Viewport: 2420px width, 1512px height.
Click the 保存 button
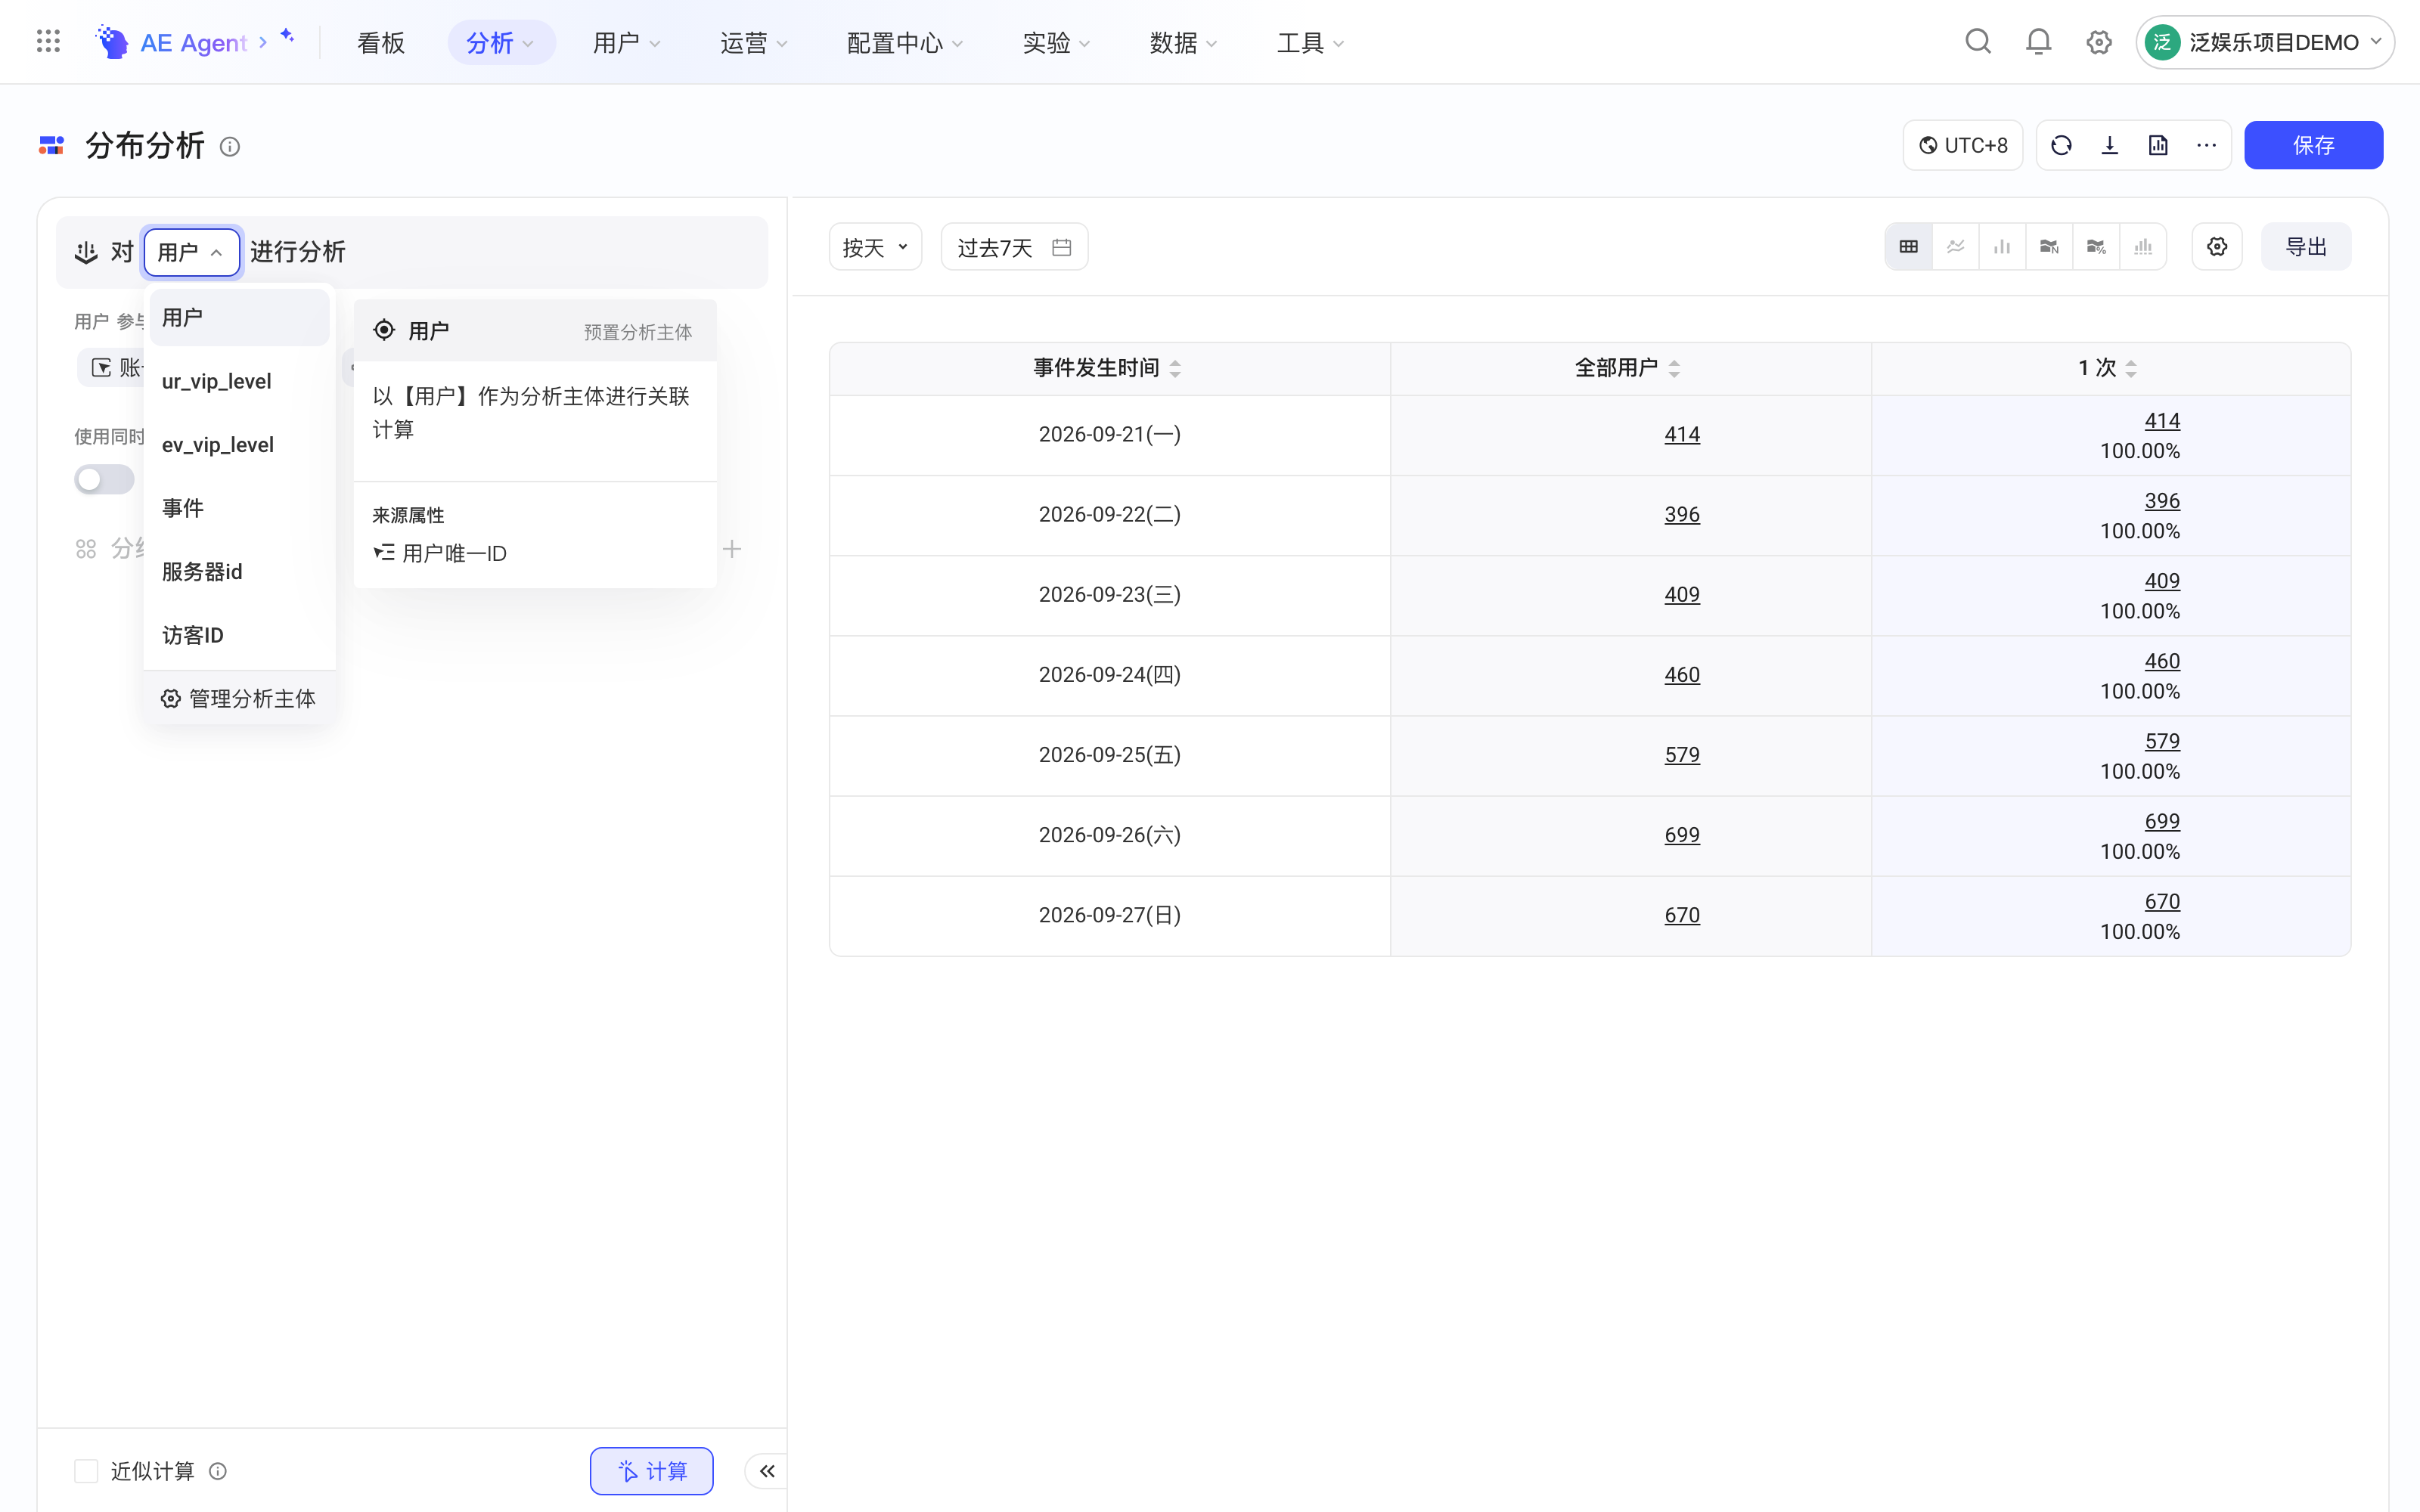[2313, 146]
